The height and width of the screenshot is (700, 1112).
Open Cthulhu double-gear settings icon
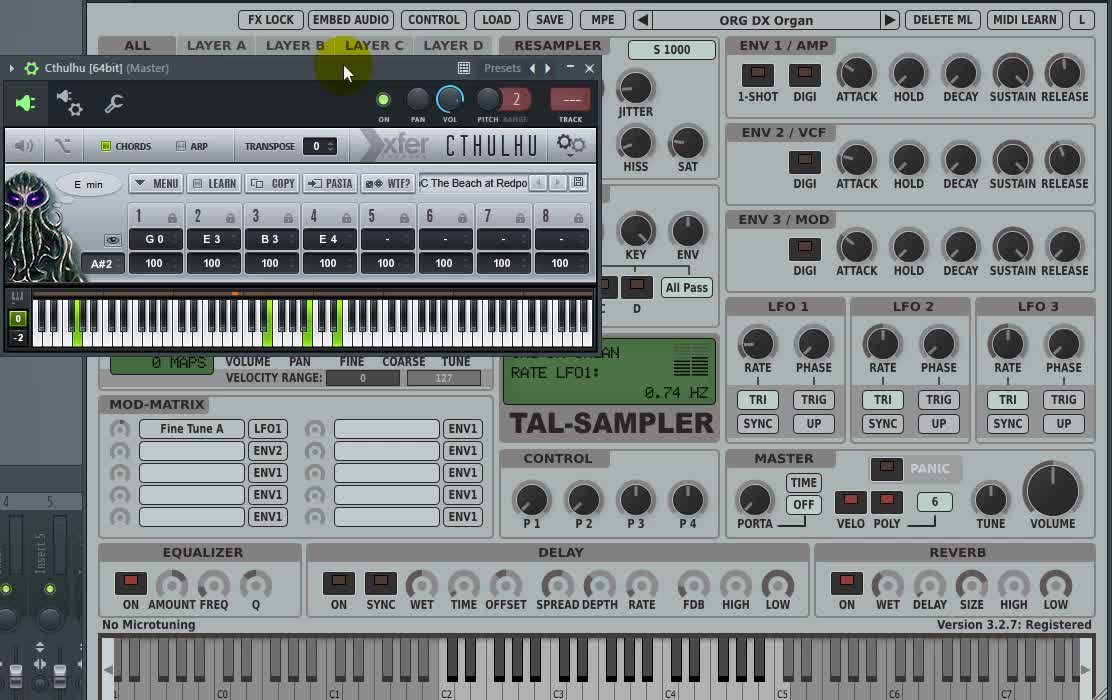(571, 145)
